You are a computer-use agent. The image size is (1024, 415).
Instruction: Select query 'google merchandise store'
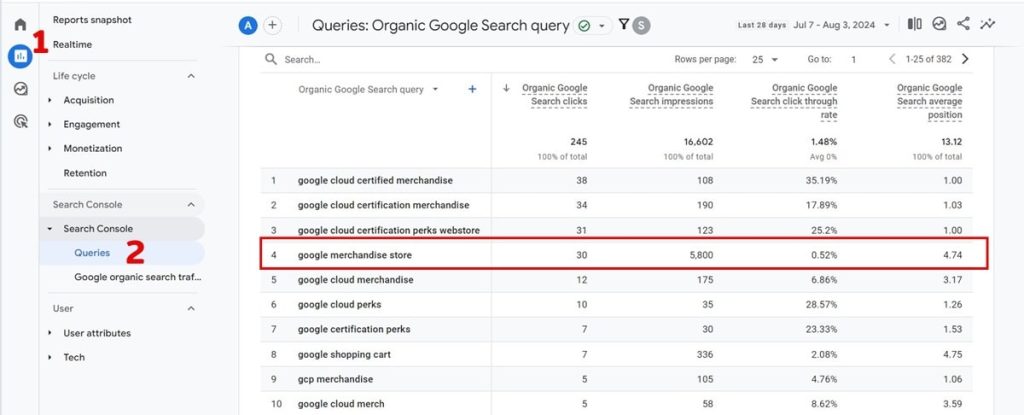(x=355, y=255)
